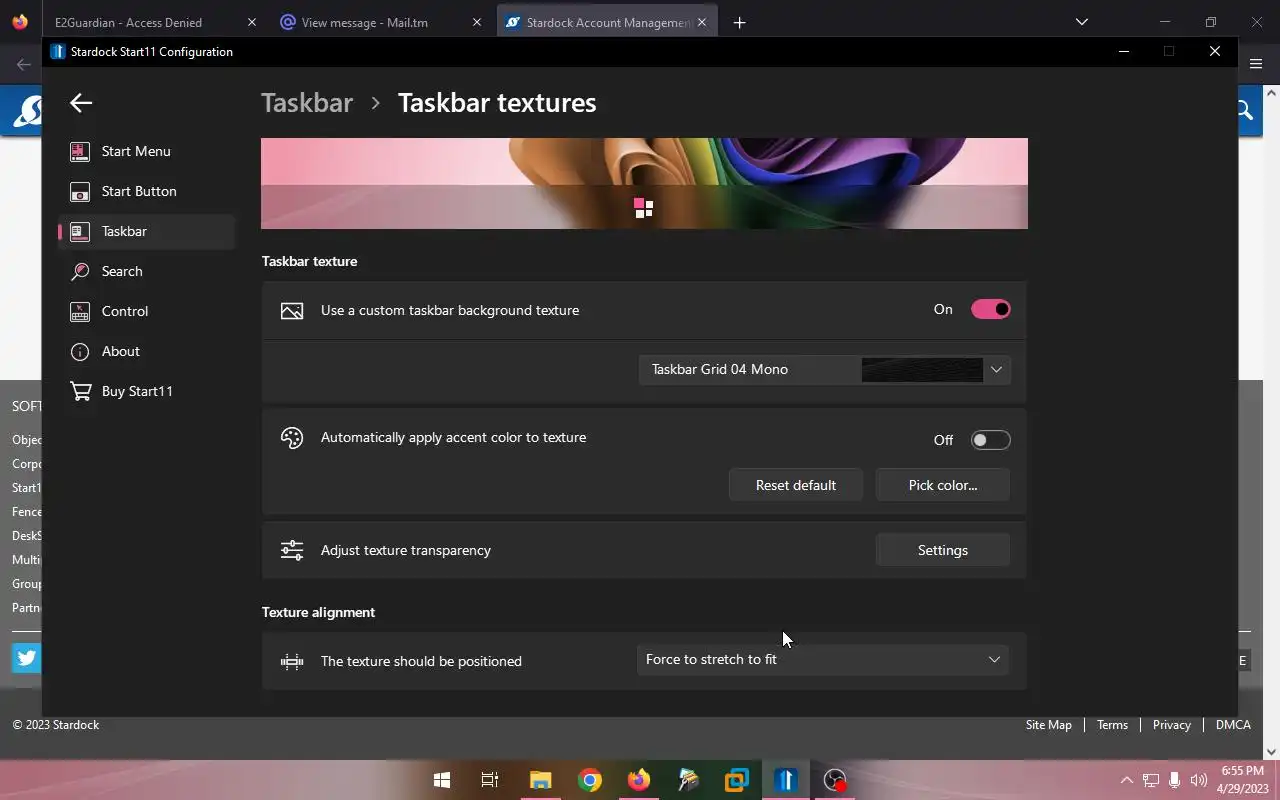Open the browser tab list chevron
The height and width of the screenshot is (800, 1280).
[1081, 22]
